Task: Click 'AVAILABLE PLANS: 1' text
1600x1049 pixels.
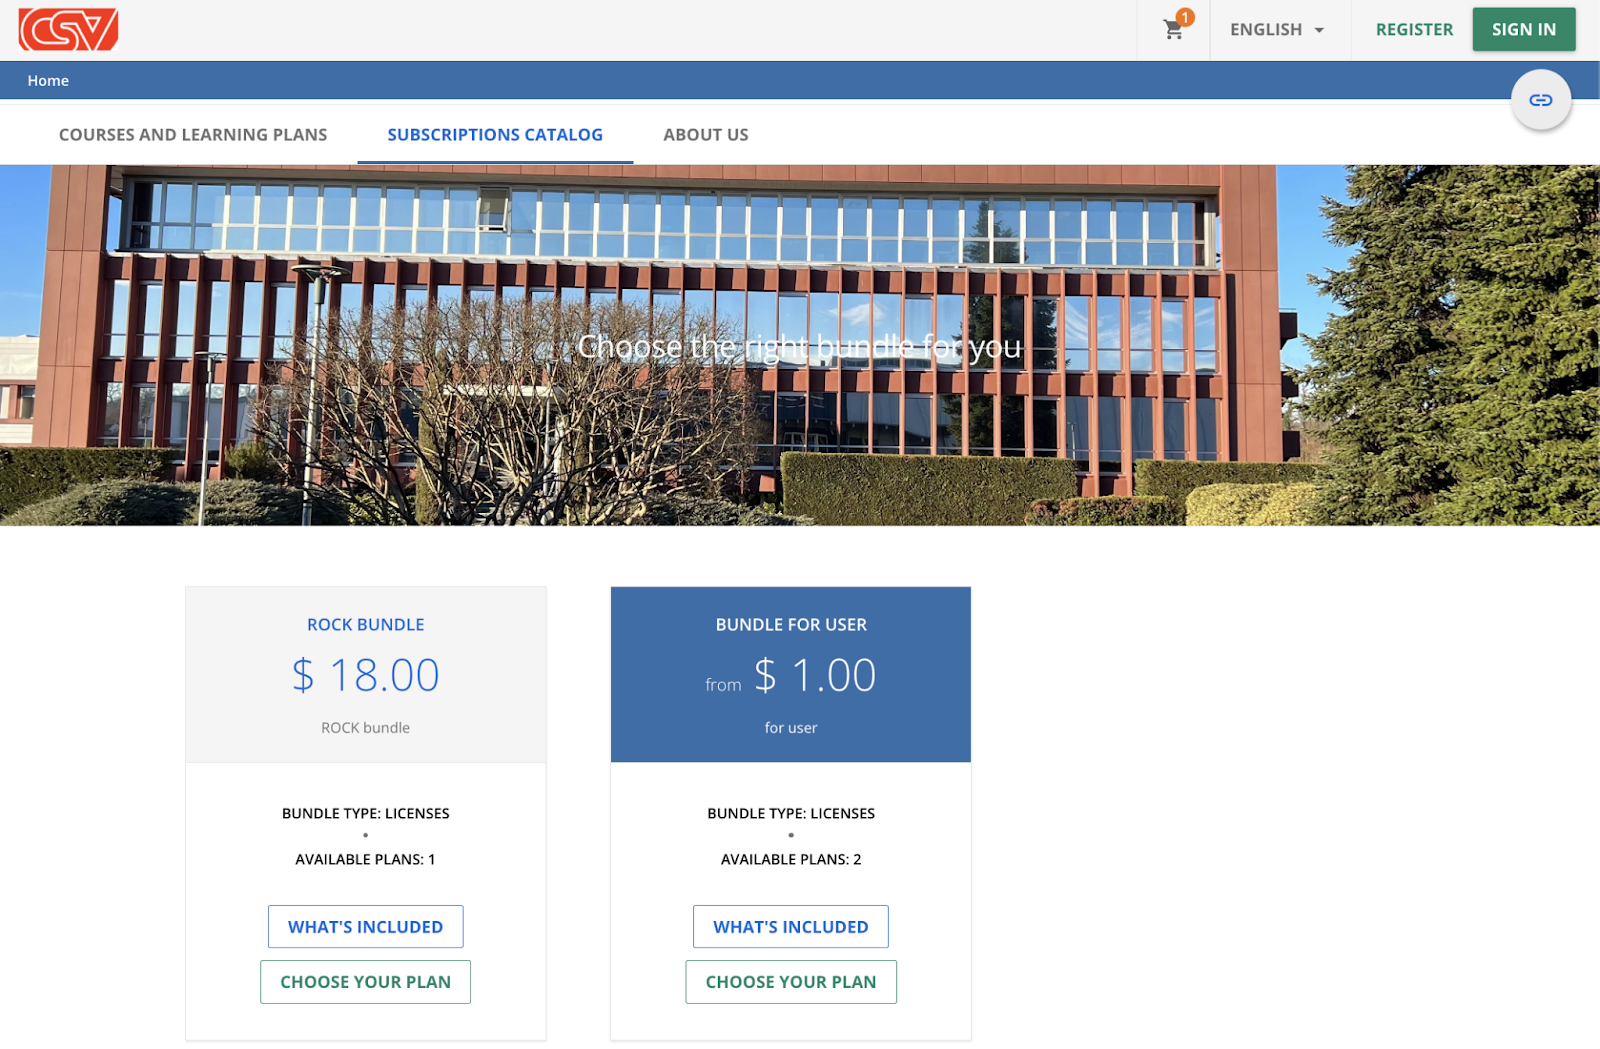Action: click(x=365, y=860)
